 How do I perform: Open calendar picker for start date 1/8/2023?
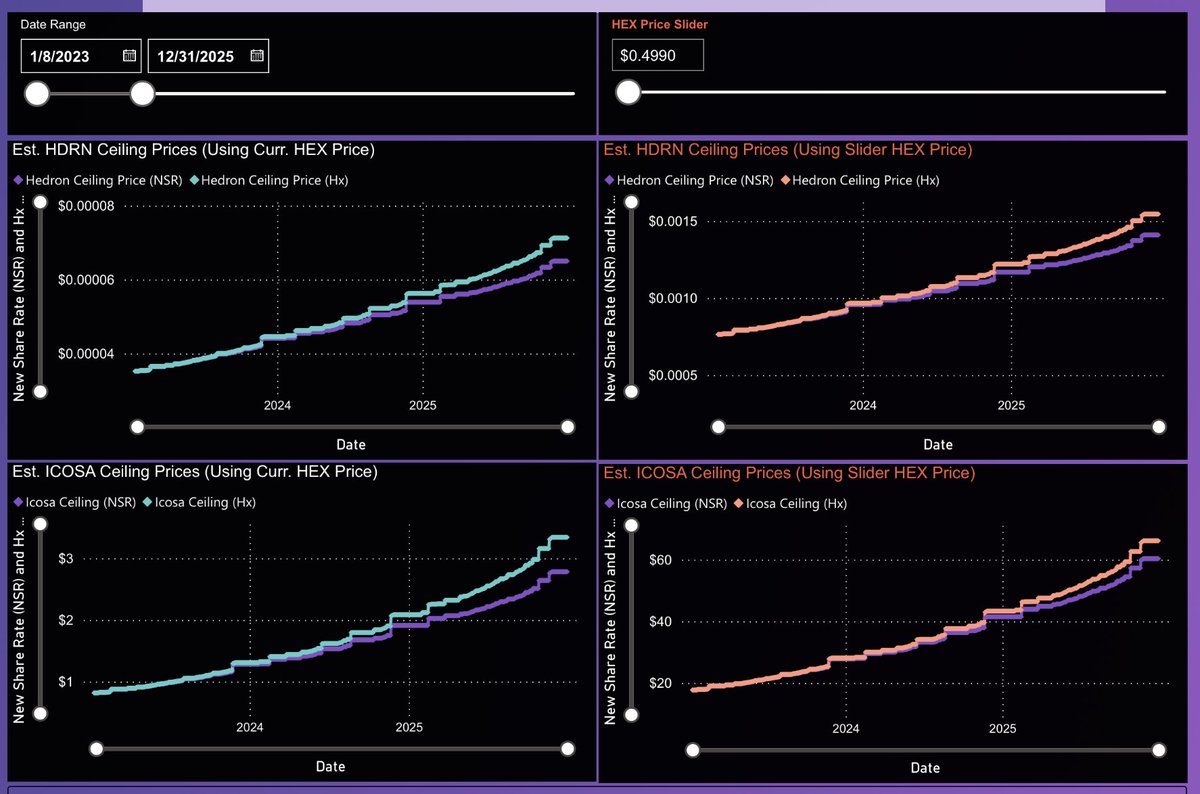[130, 56]
